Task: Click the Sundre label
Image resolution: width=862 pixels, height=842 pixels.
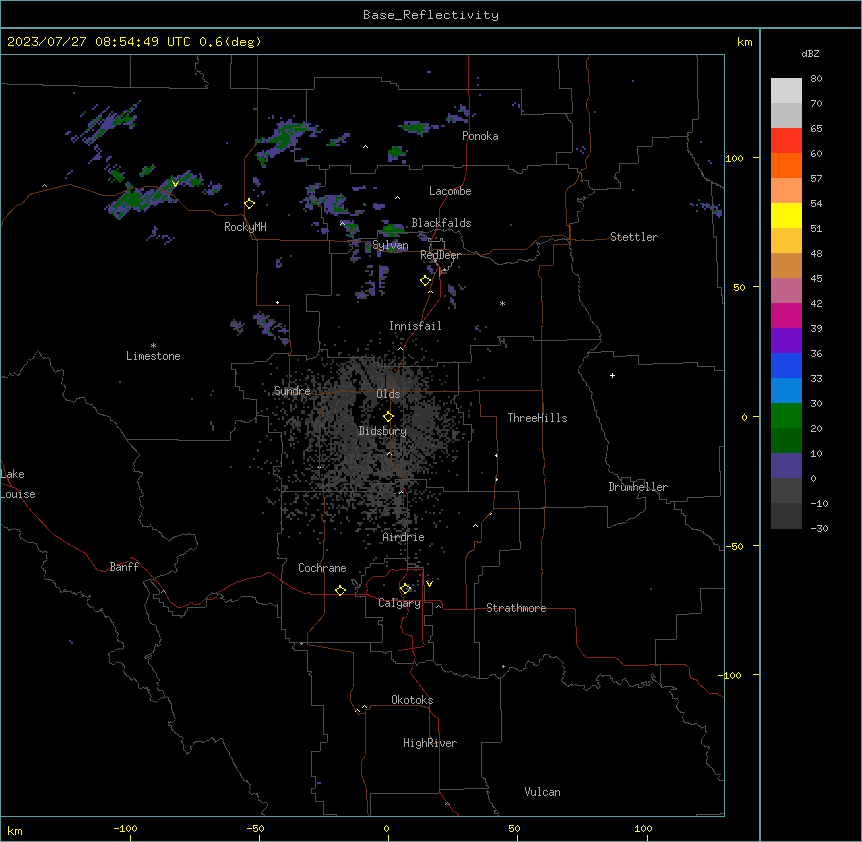Action: coord(292,391)
